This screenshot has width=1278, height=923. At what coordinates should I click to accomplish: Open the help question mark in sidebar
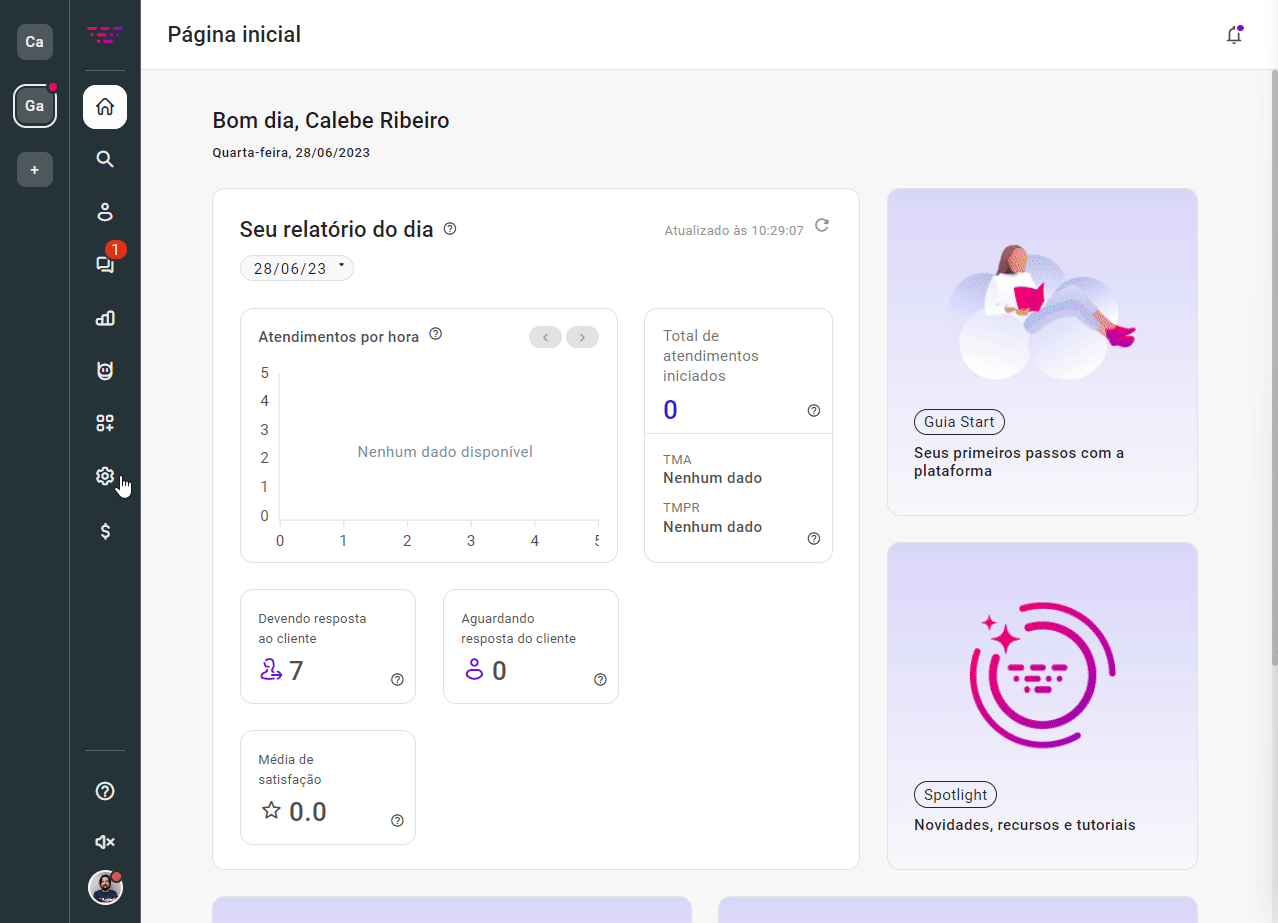coord(105,791)
